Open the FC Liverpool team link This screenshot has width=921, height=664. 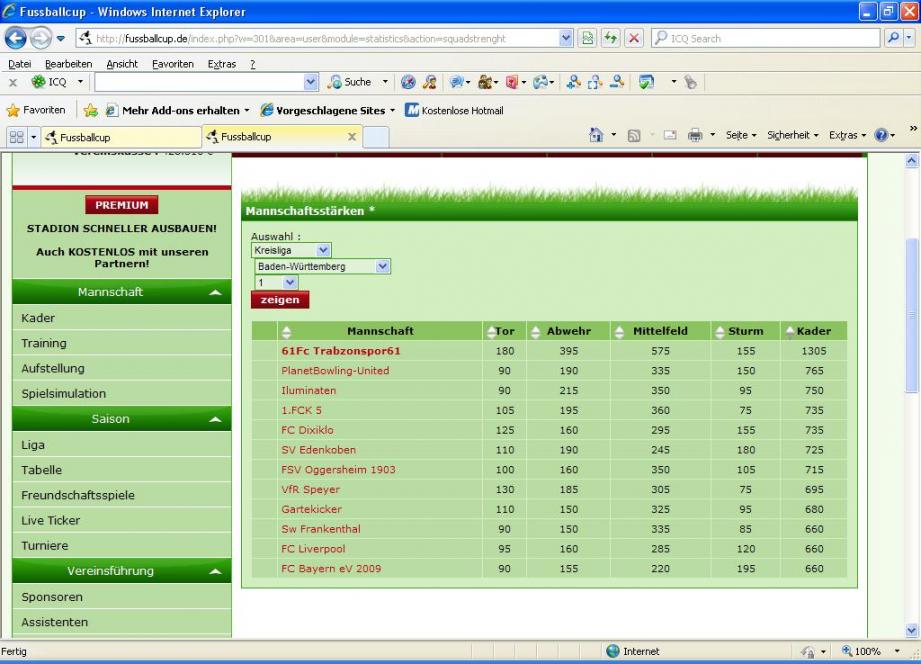point(313,549)
